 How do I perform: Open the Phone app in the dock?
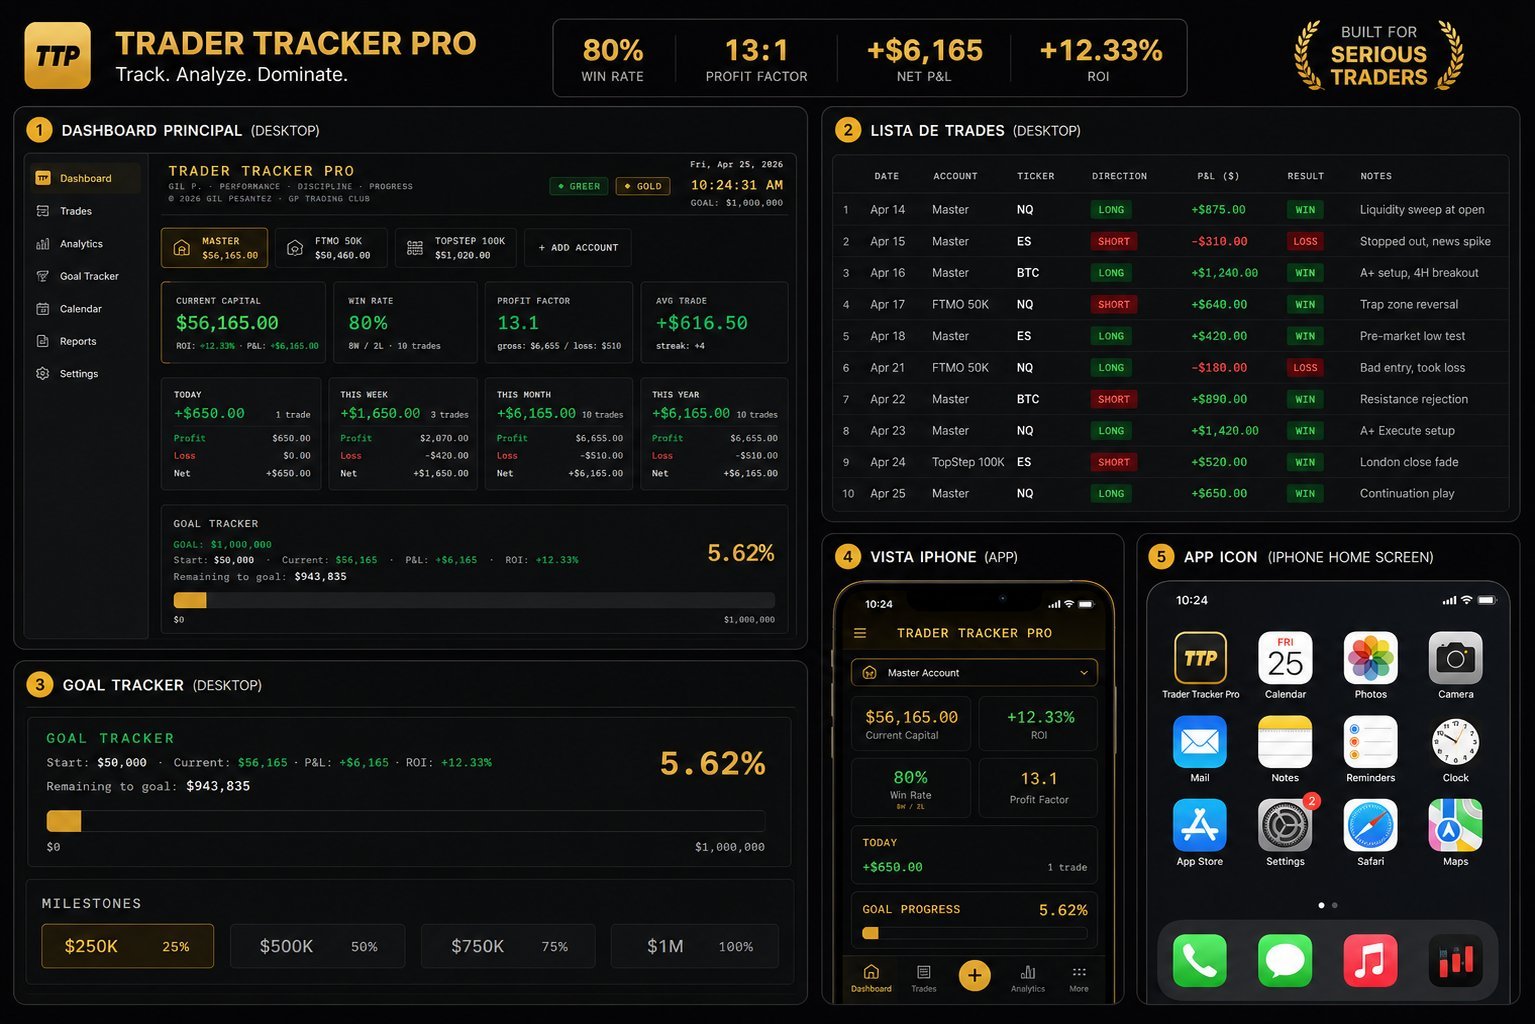(1200, 961)
